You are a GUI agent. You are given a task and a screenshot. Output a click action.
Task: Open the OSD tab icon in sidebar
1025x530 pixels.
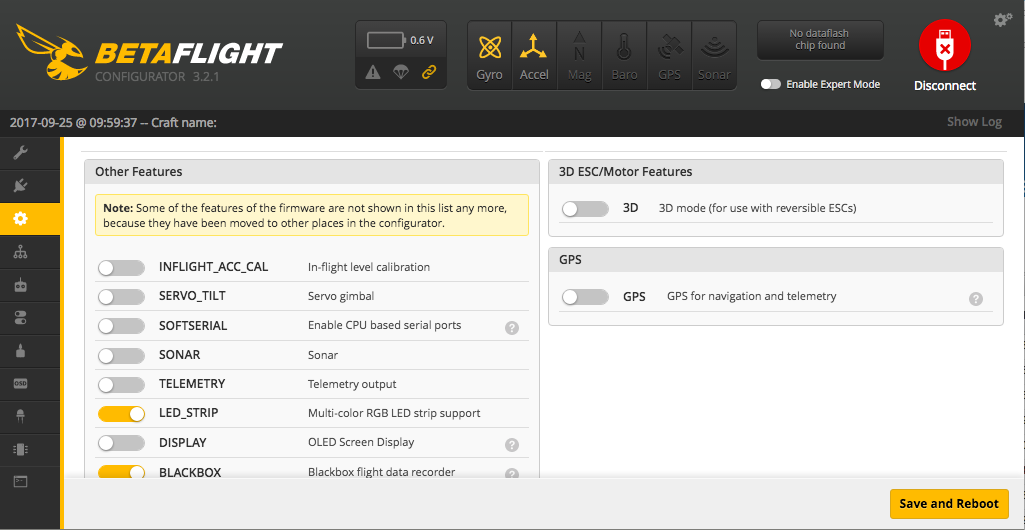(20, 384)
